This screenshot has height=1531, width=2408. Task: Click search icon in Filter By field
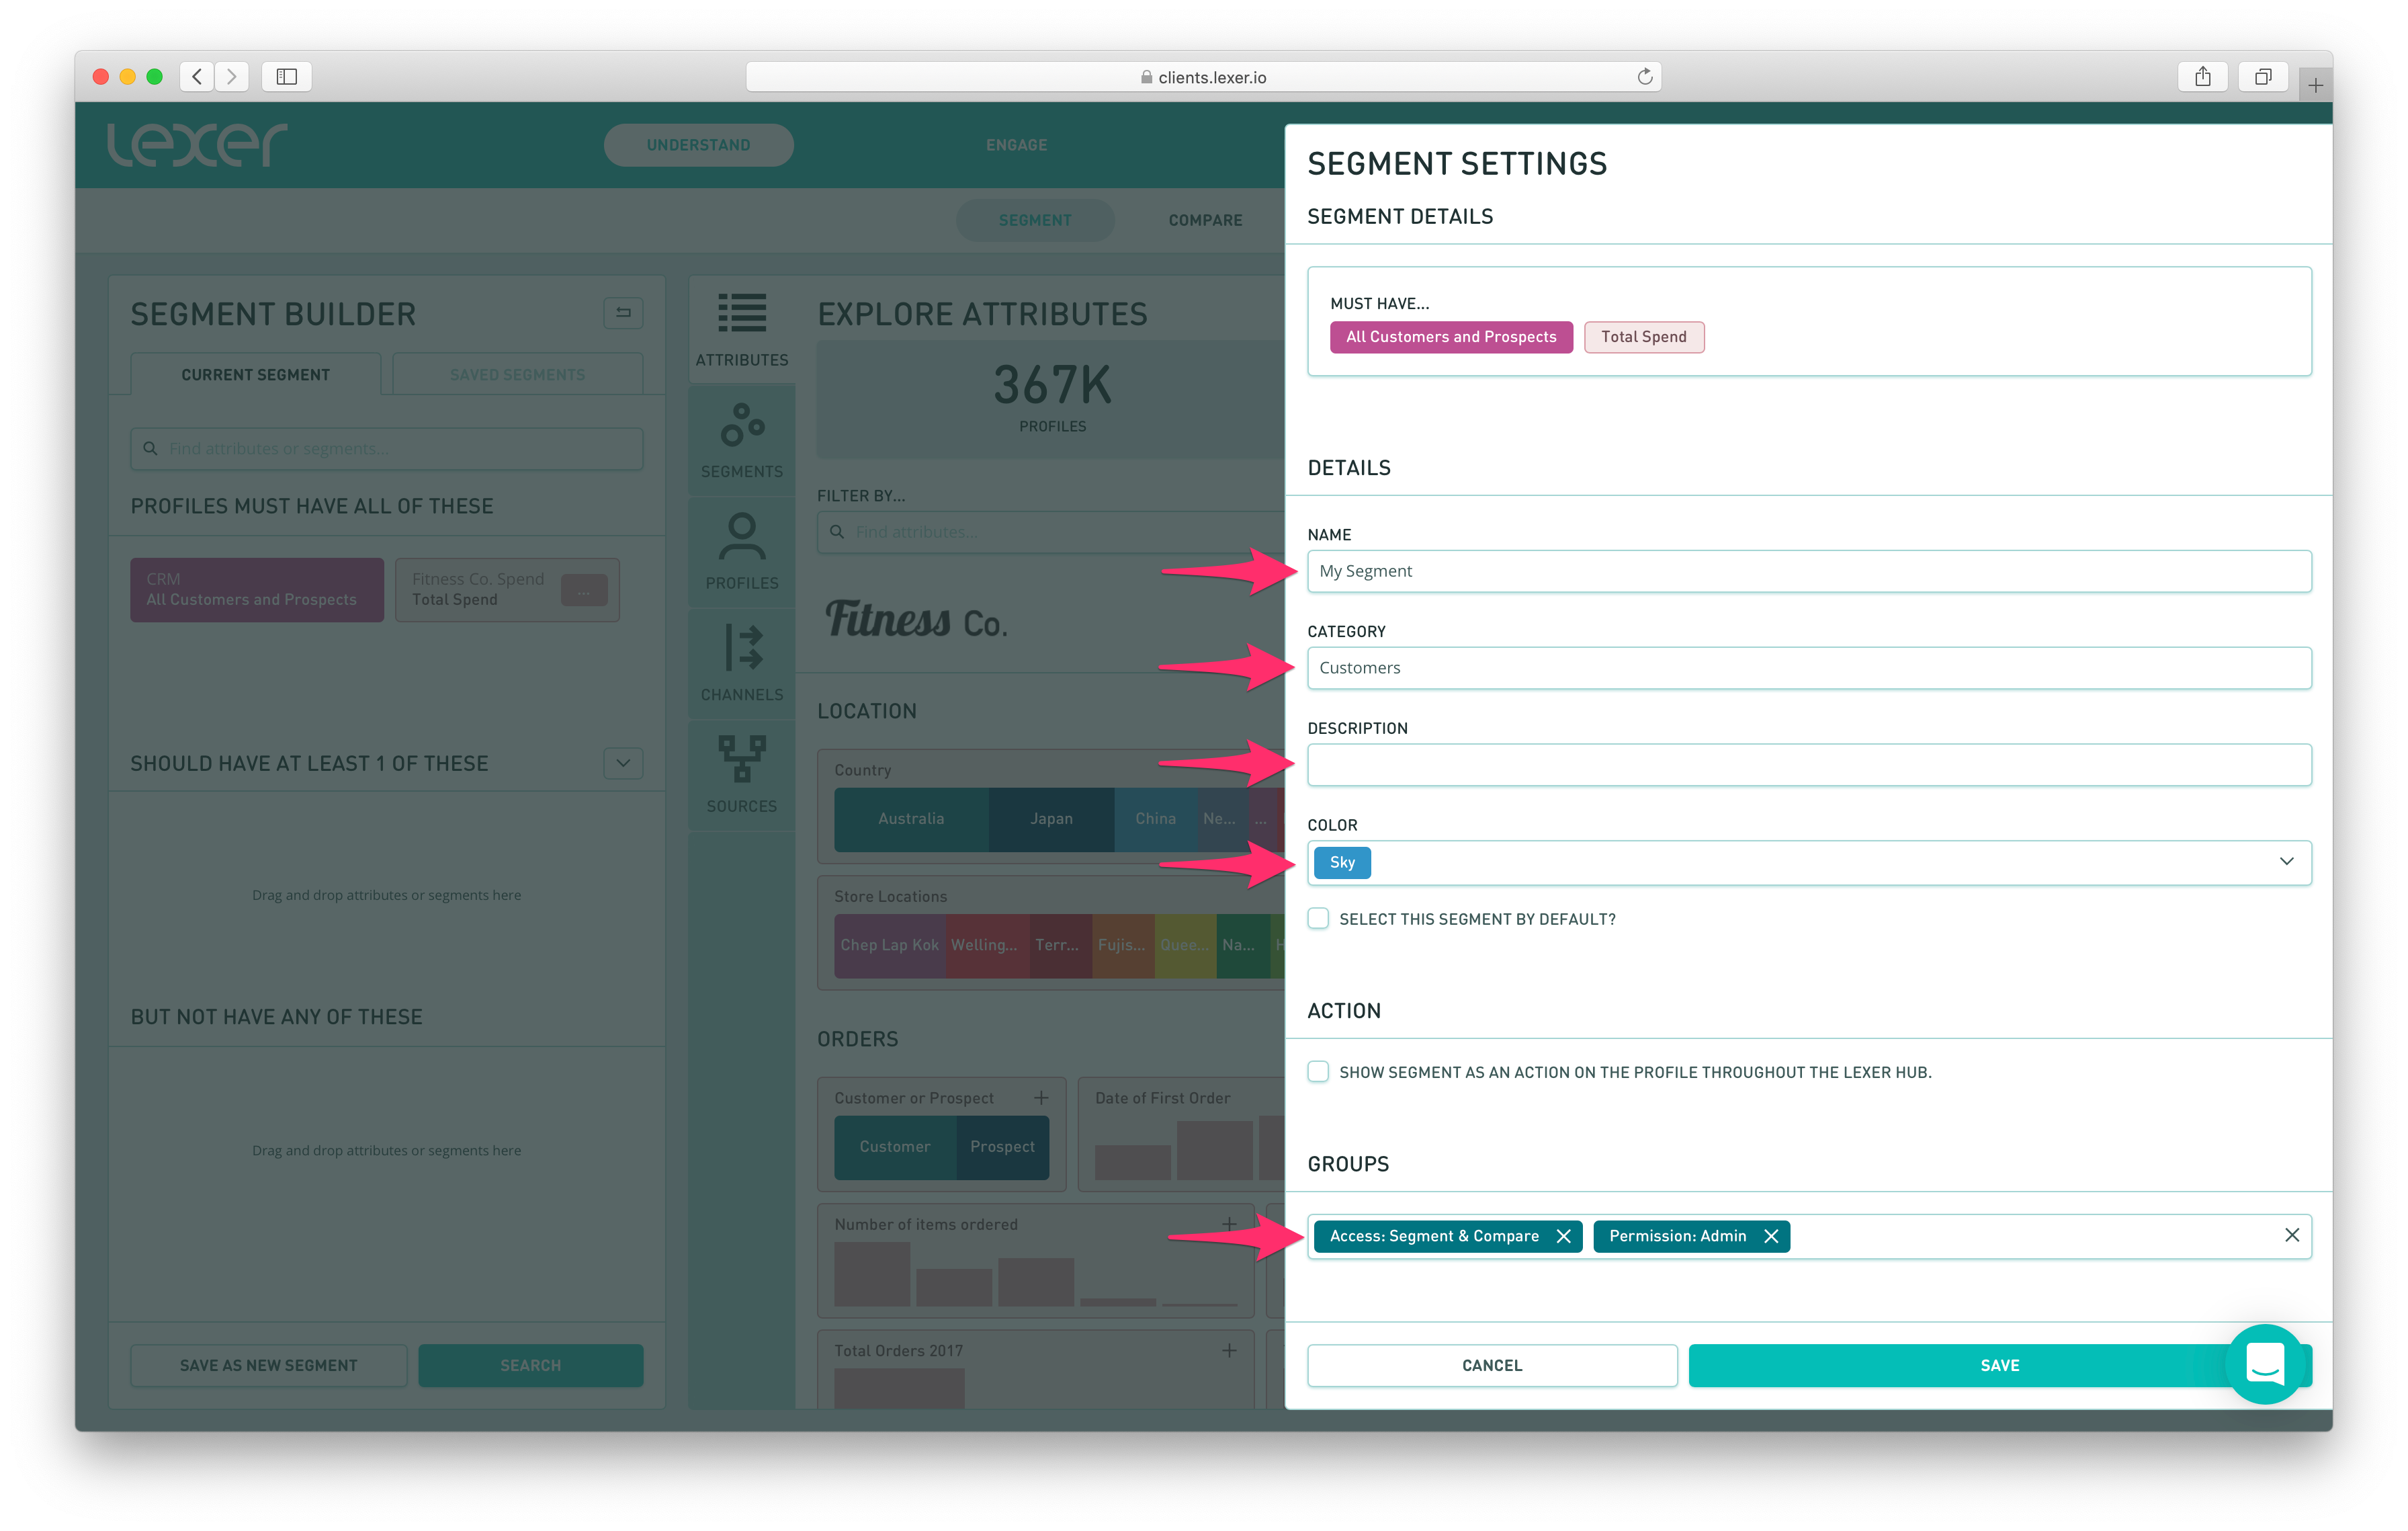(837, 532)
